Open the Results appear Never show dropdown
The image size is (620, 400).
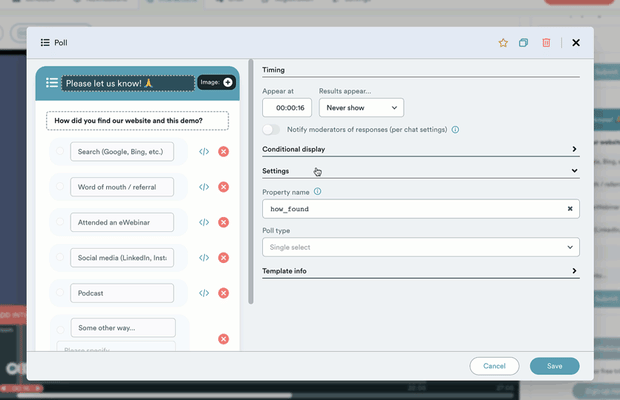click(x=360, y=107)
